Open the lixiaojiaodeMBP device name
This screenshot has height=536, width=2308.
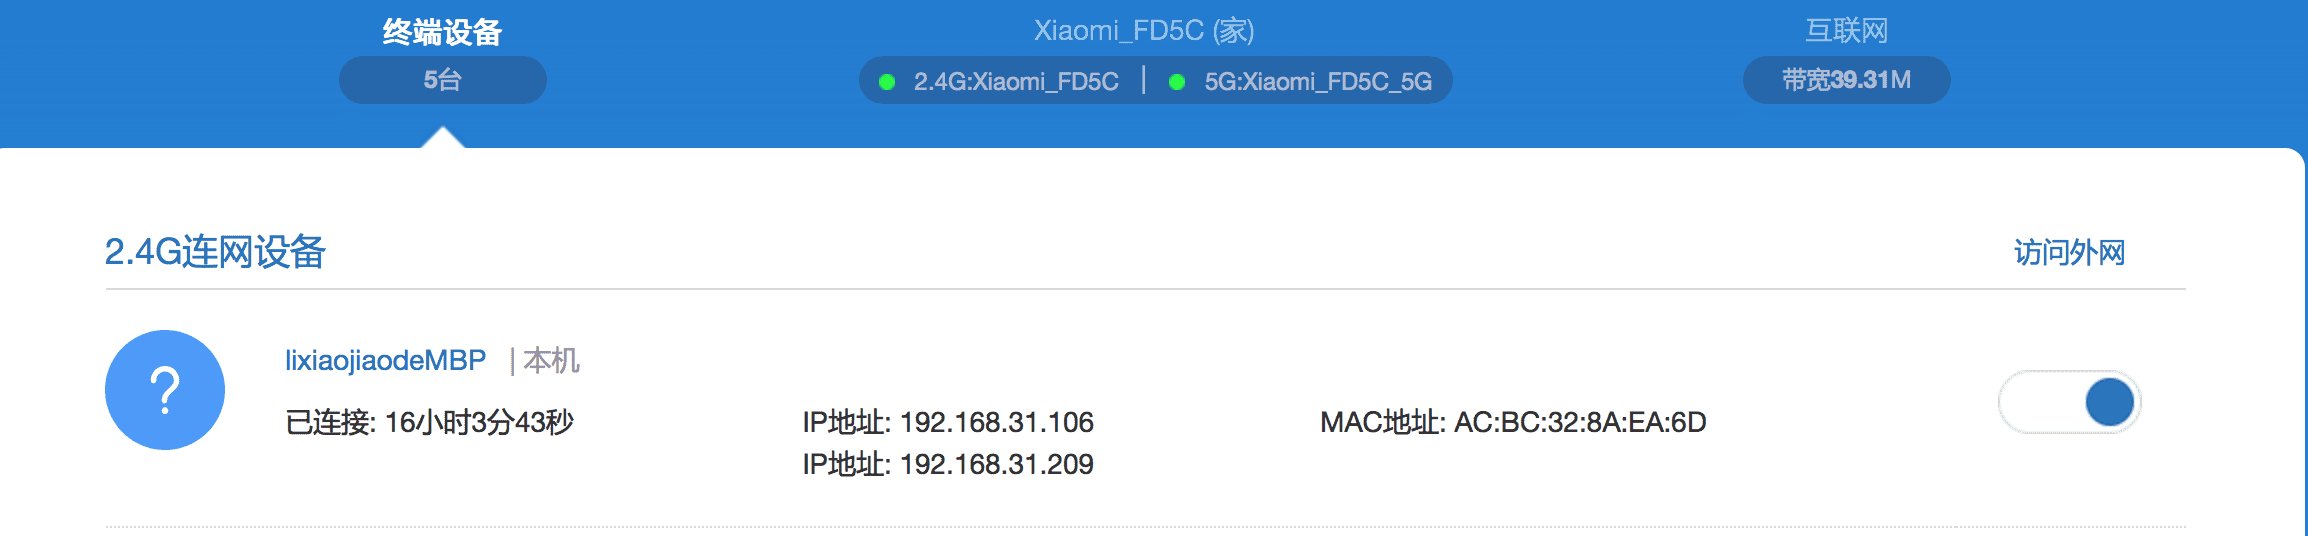click(385, 360)
